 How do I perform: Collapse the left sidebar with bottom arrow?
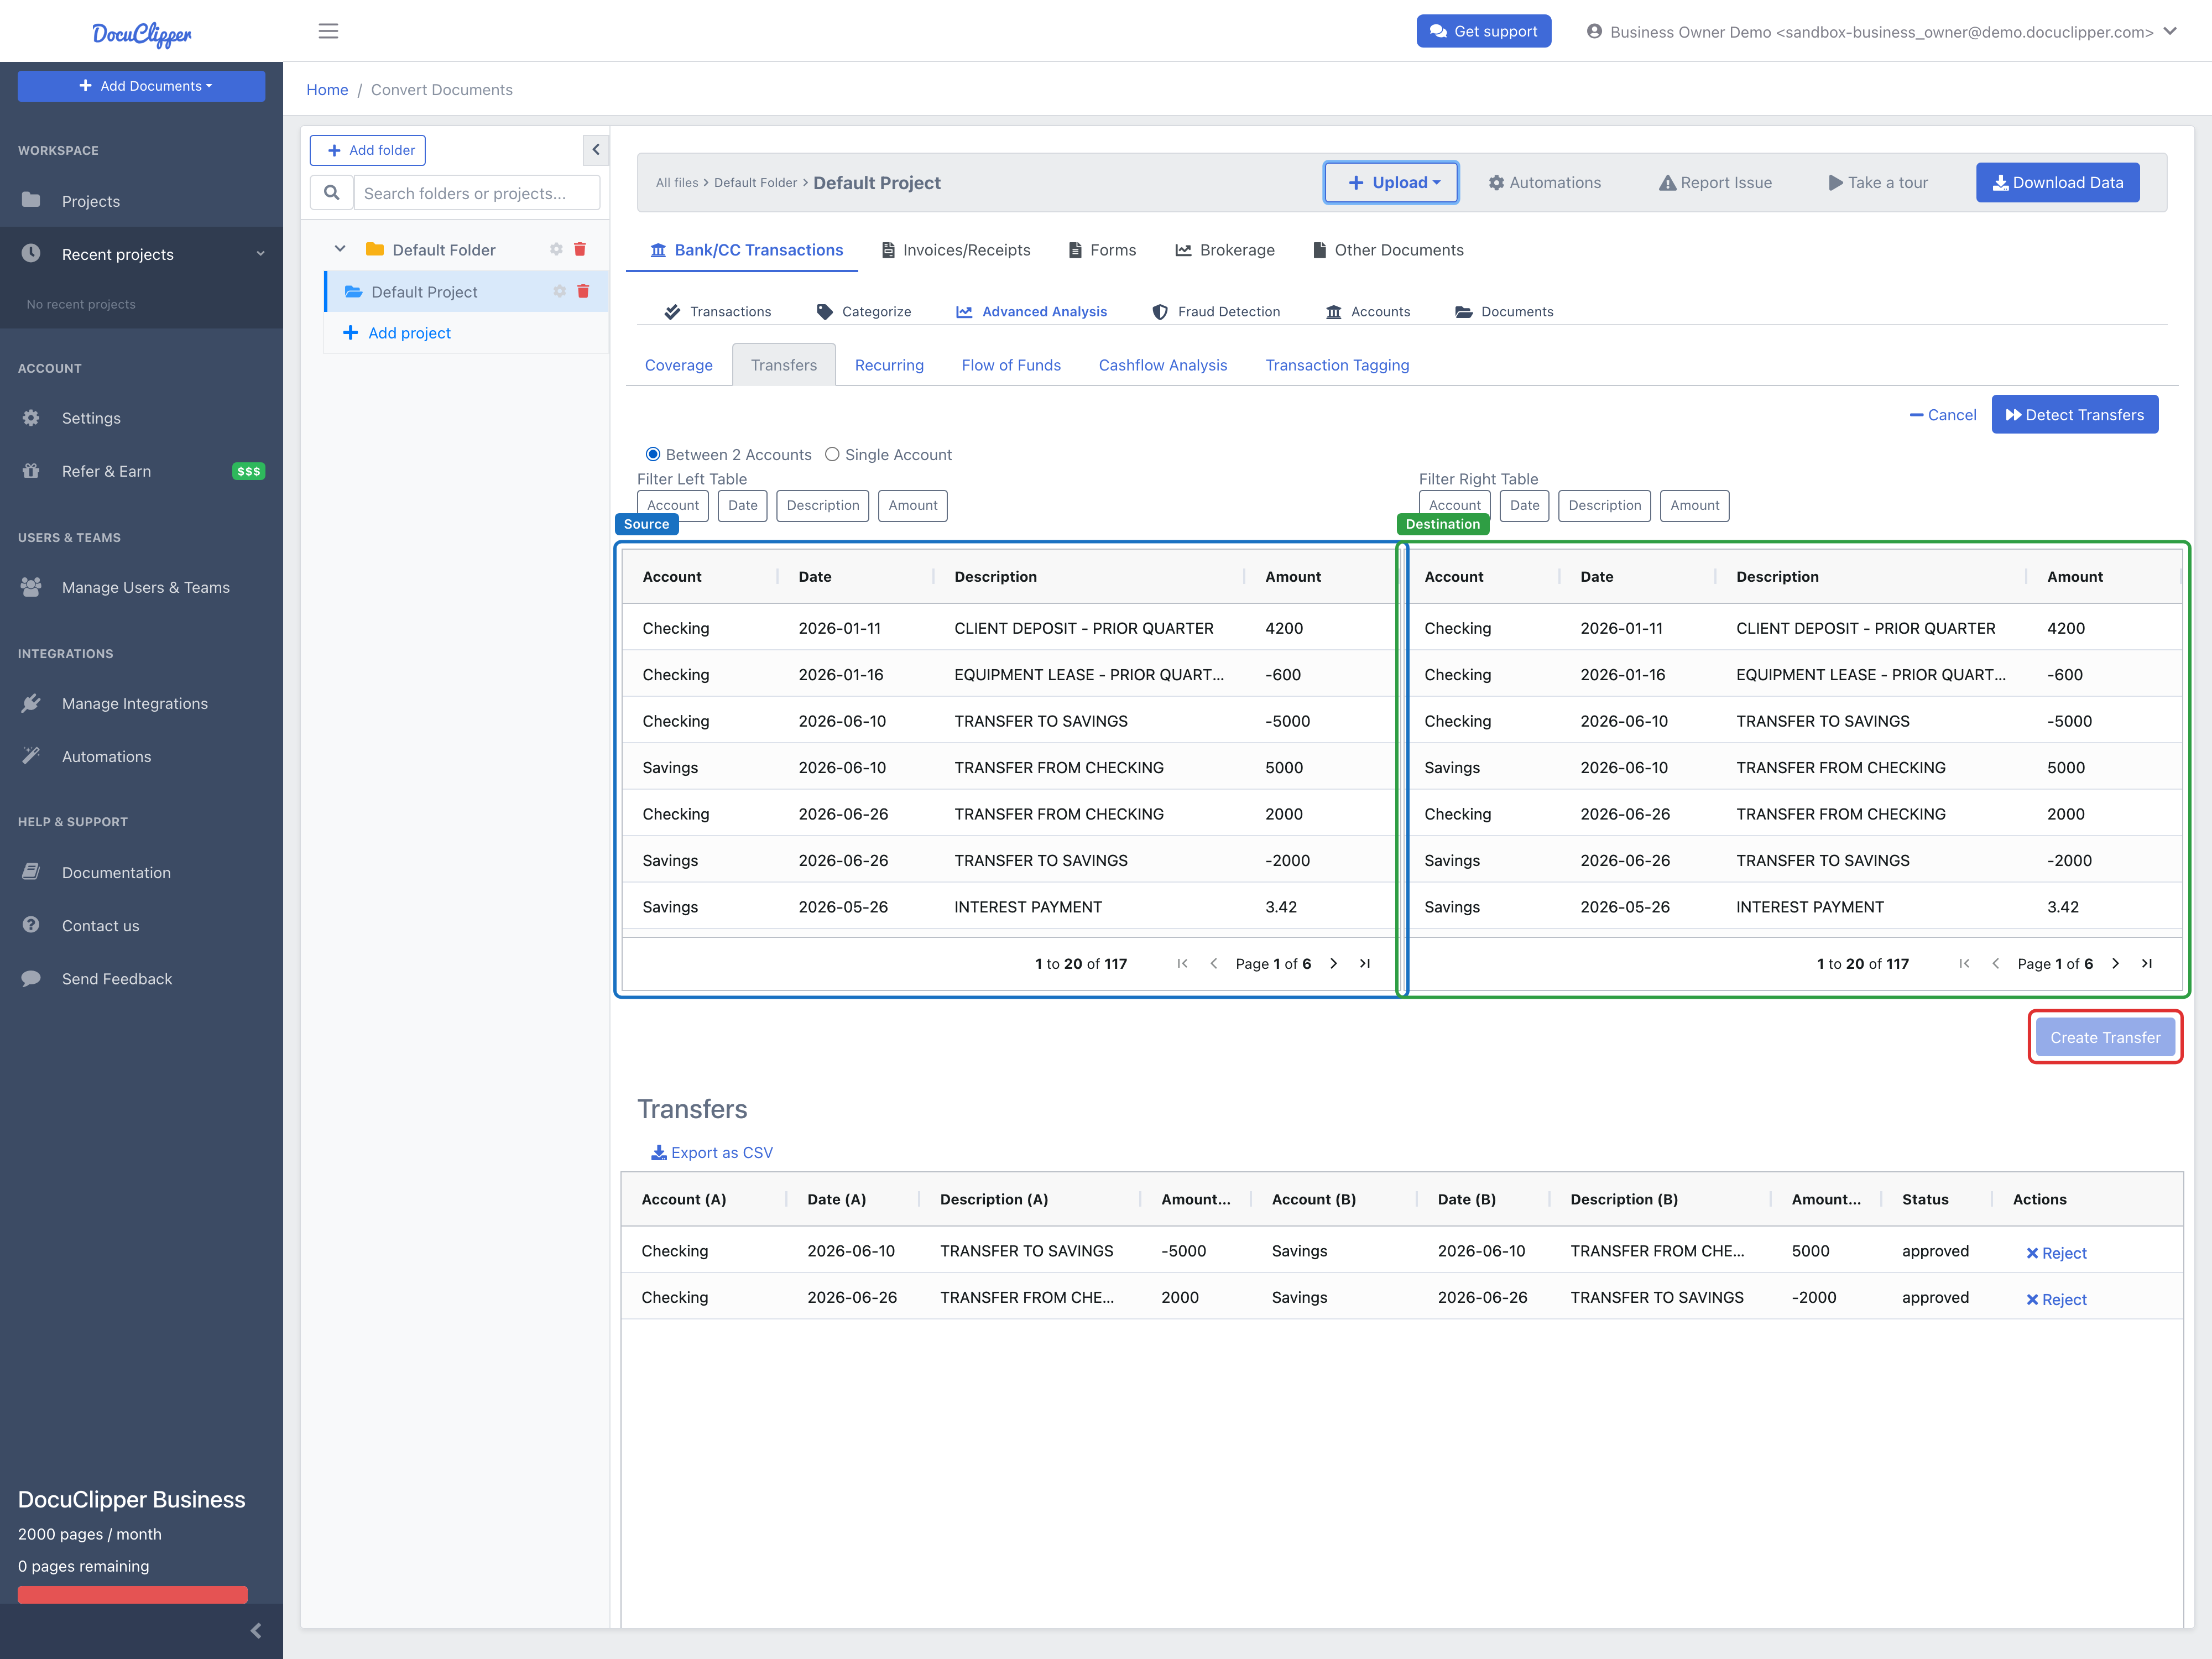pos(255,1631)
